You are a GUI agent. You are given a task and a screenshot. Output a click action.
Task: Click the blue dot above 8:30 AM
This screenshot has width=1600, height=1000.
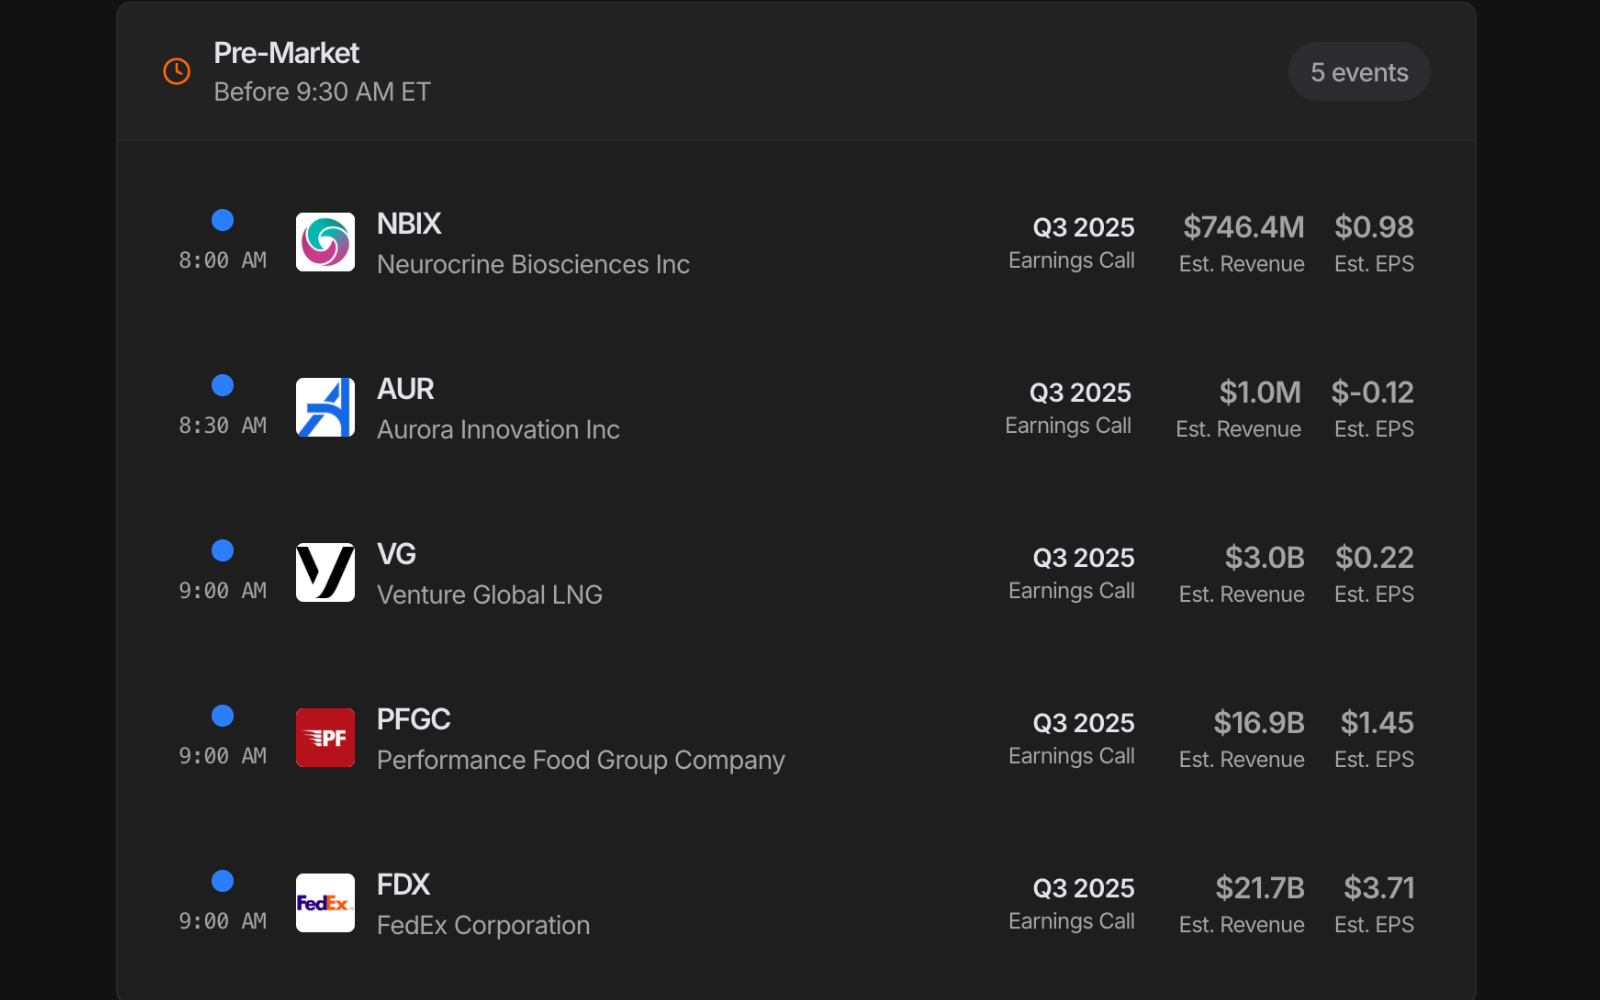(223, 385)
